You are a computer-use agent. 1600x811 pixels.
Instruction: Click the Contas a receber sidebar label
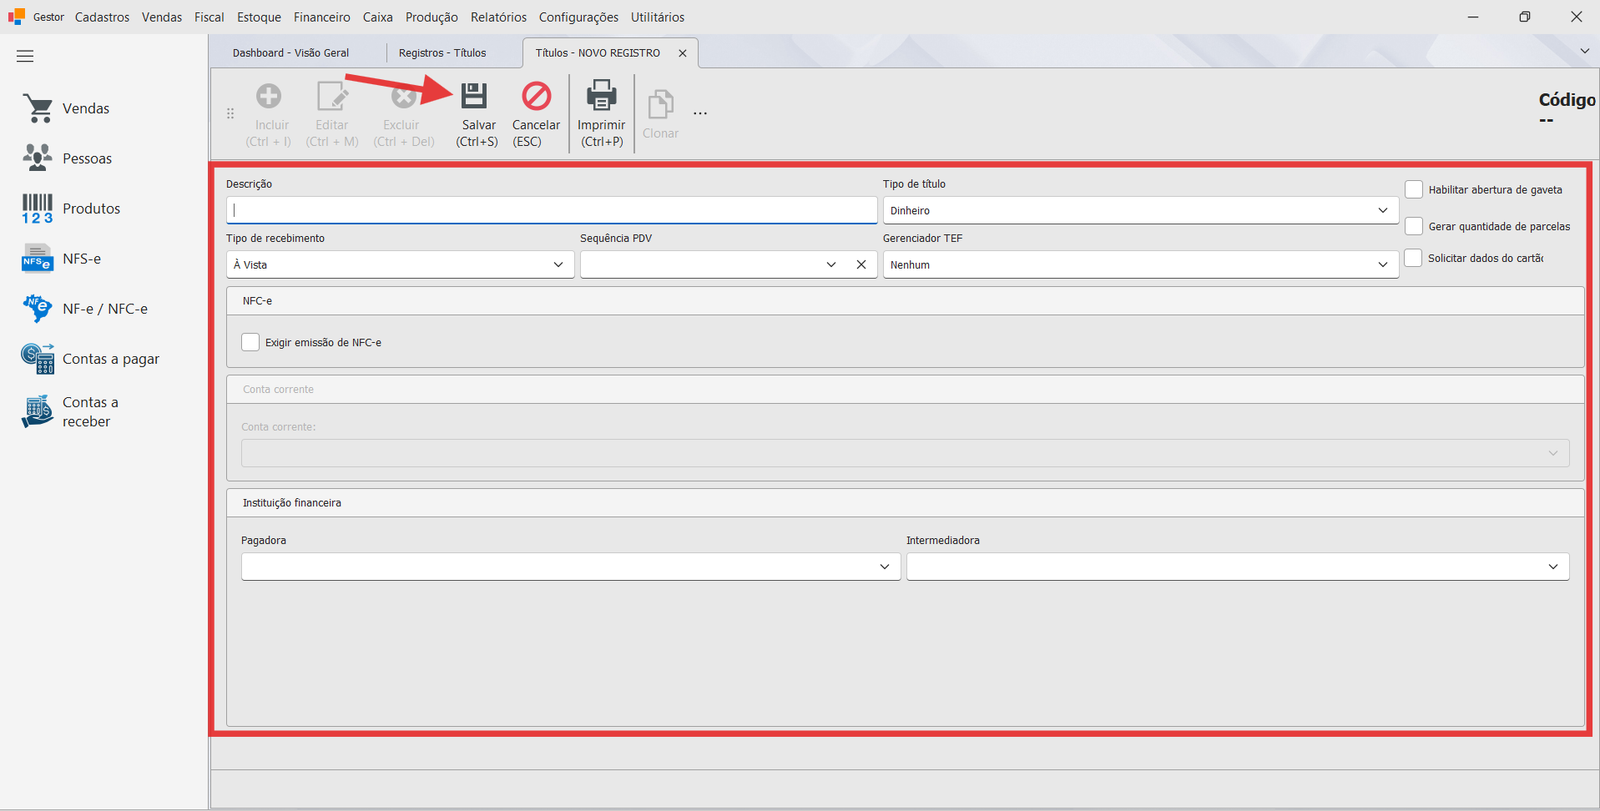[x=90, y=412]
